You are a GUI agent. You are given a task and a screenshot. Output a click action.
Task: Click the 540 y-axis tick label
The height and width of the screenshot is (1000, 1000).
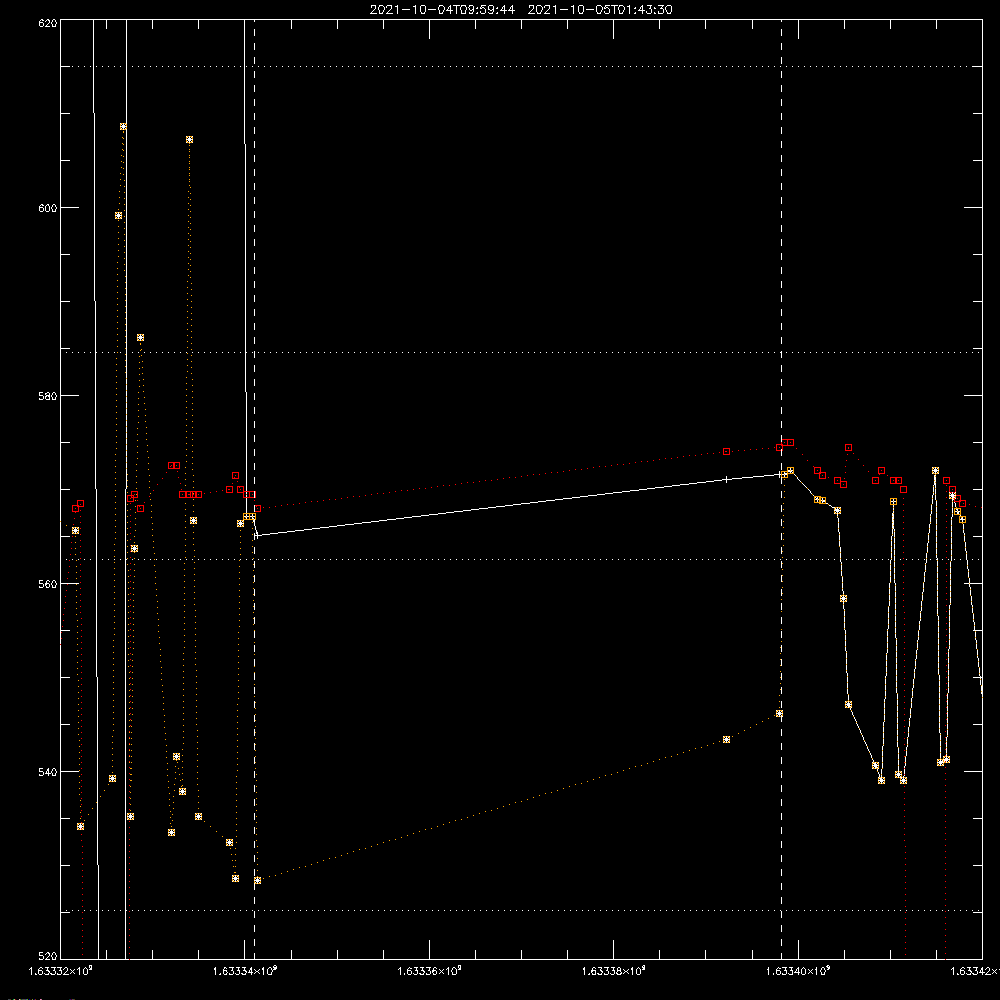tap(48, 772)
